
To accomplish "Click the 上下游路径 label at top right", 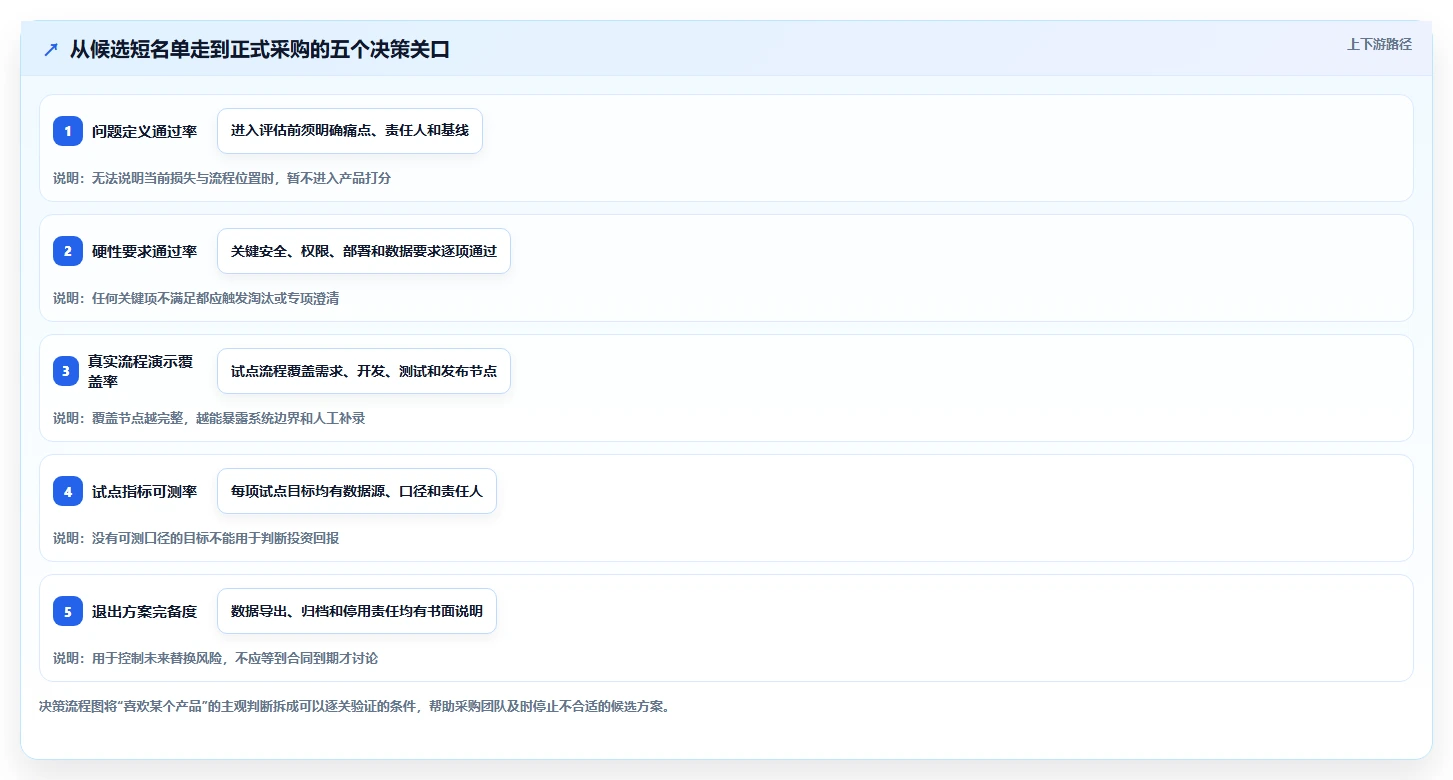I will [x=1379, y=44].
